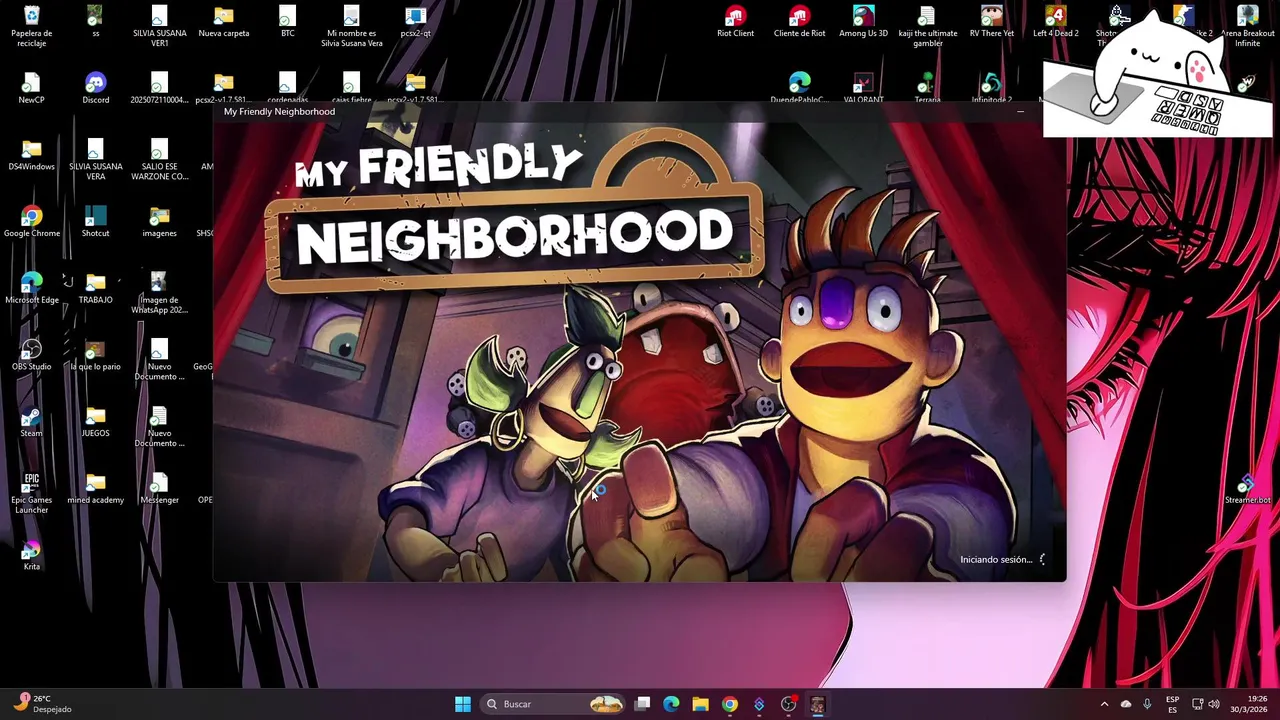Expand the hidden system tray icons chevron
The image size is (1280, 720).
click(x=1104, y=704)
